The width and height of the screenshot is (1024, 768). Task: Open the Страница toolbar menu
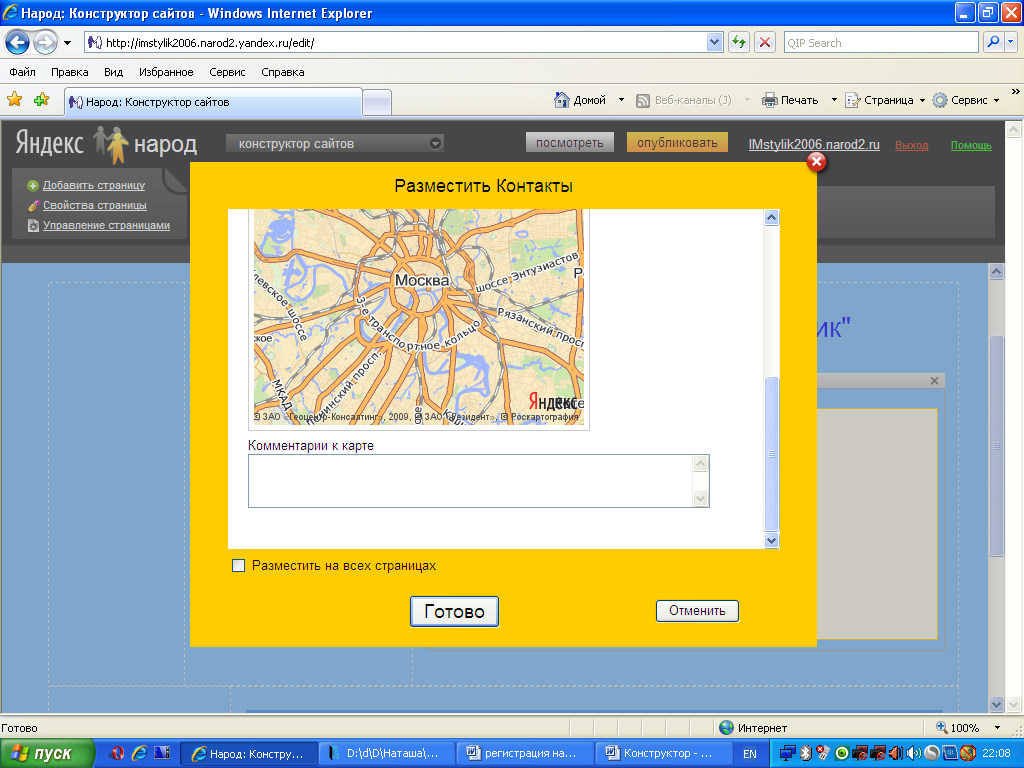tap(885, 100)
